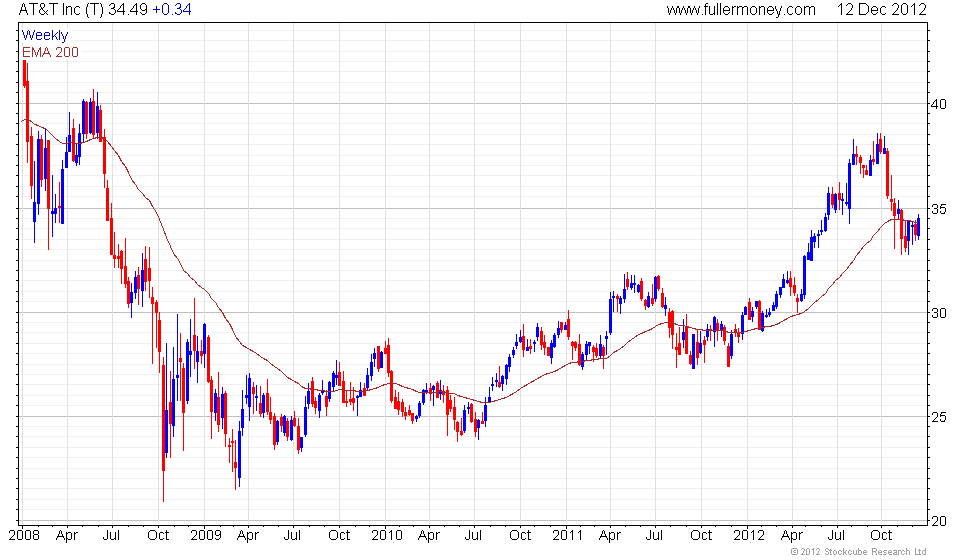Click the 'Apr' label right after 2008
Viewport: 980px width, 560px height.
[x=67, y=536]
